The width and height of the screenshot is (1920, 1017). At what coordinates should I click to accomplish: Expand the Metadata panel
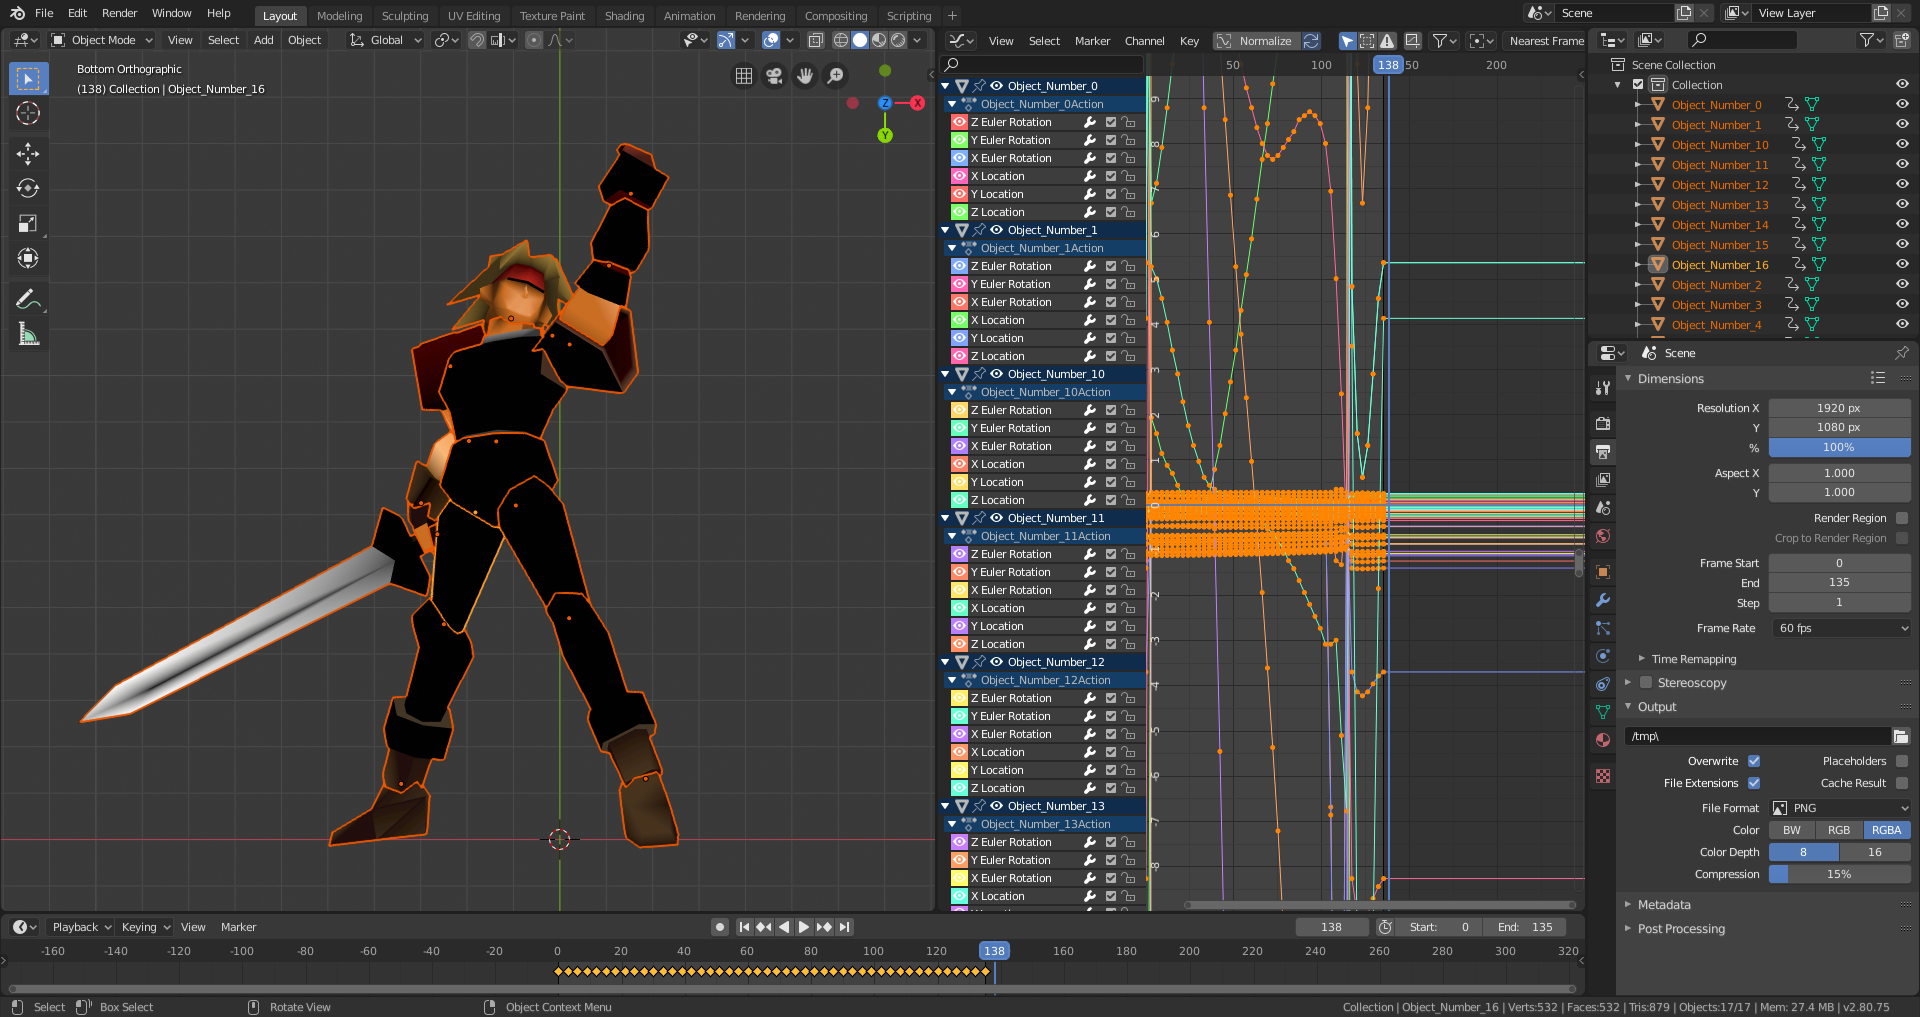click(1664, 905)
